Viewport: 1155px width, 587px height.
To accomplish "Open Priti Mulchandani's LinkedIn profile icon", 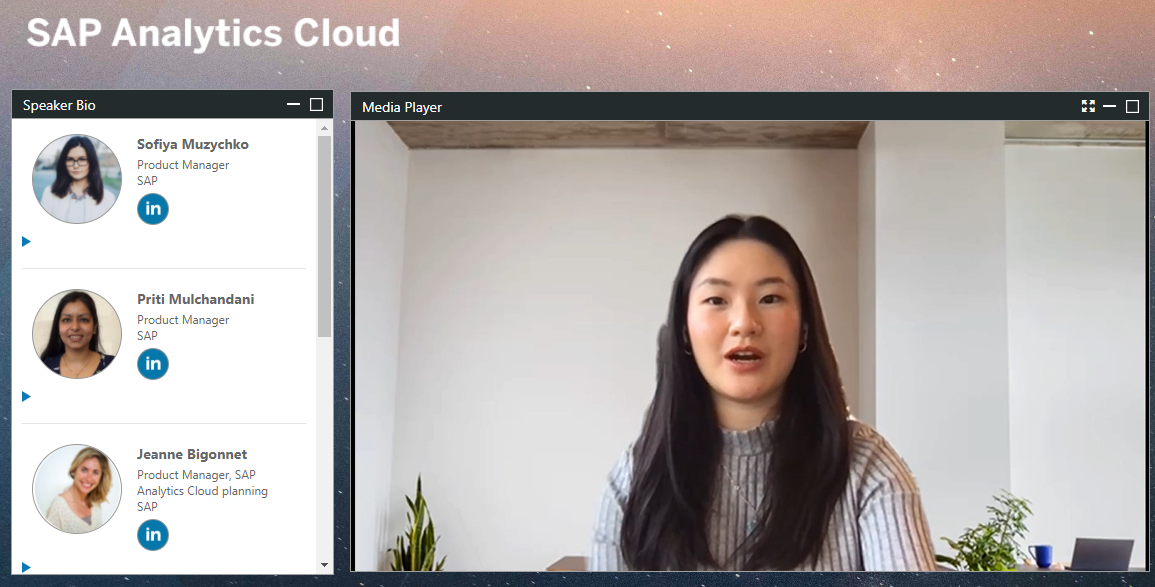I will click(153, 364).
